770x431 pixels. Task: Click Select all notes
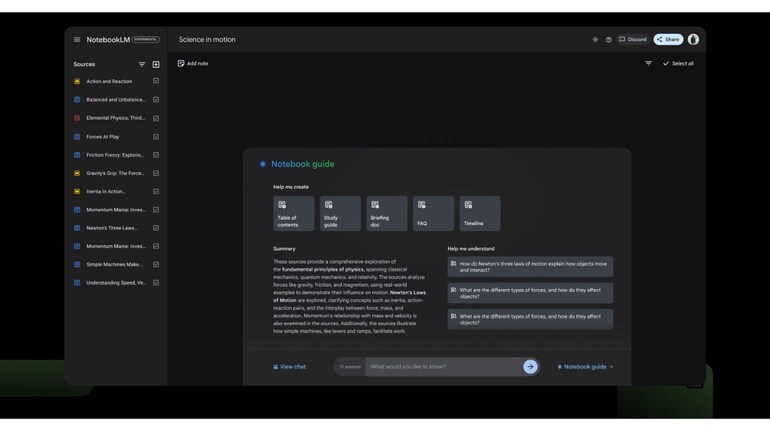click(678, 63)
